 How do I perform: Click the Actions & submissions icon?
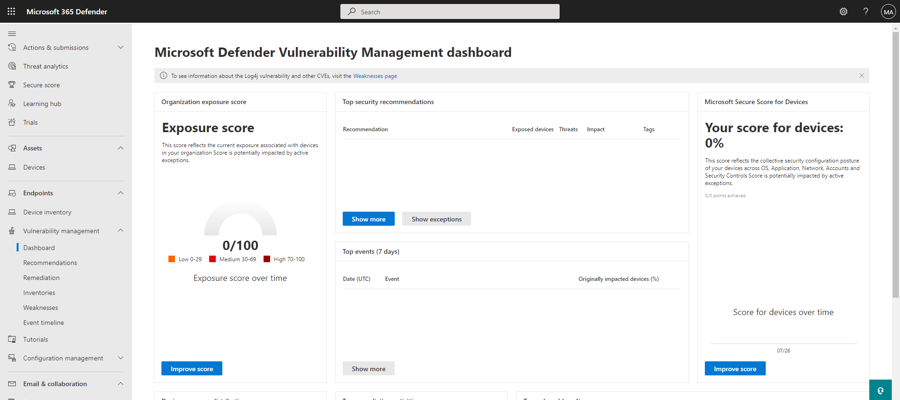point(11,47)
